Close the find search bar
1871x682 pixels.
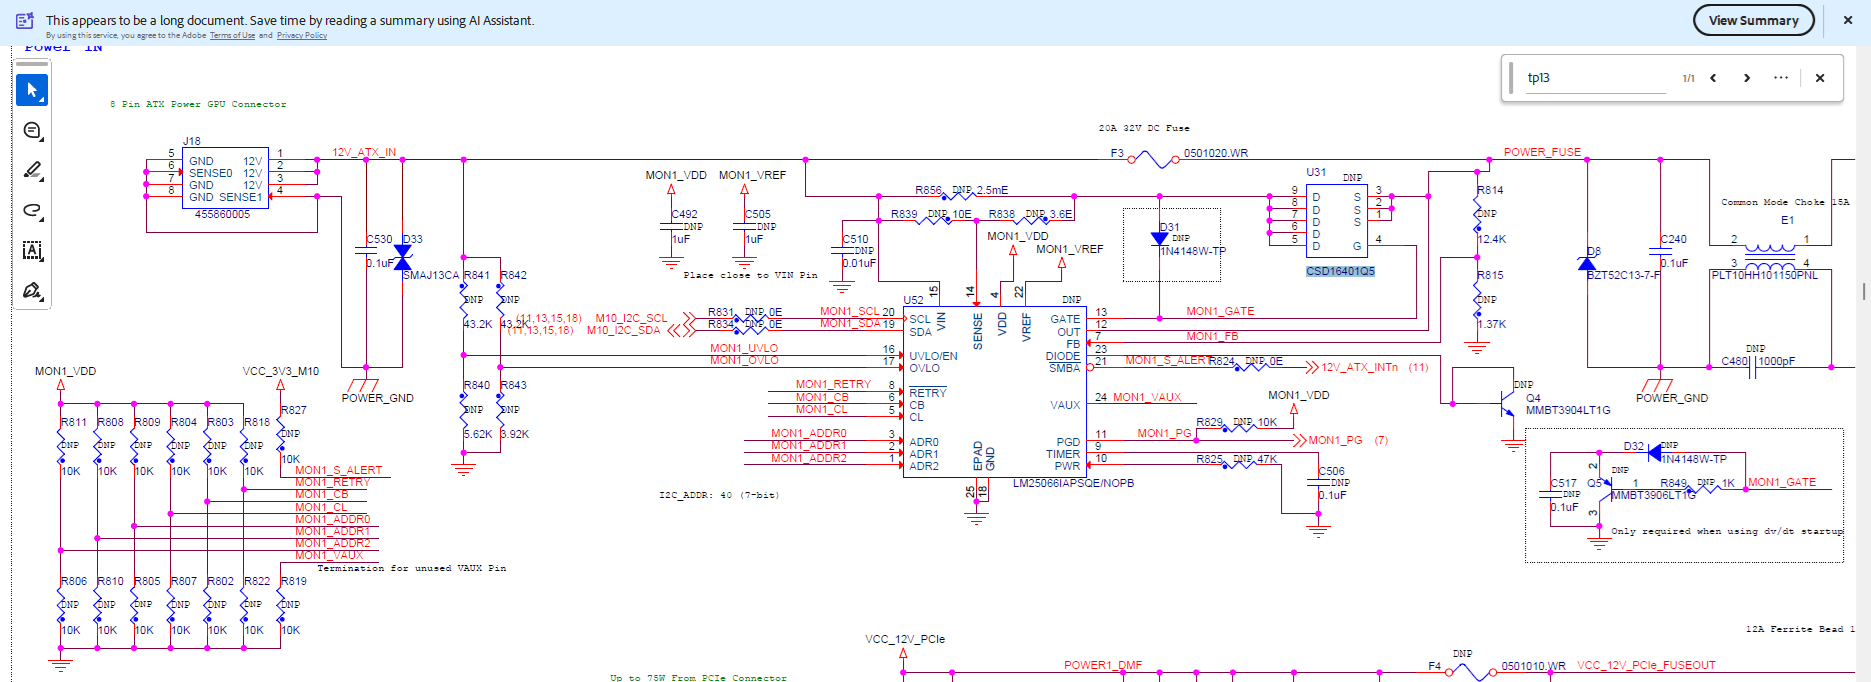click(1820, 78)
